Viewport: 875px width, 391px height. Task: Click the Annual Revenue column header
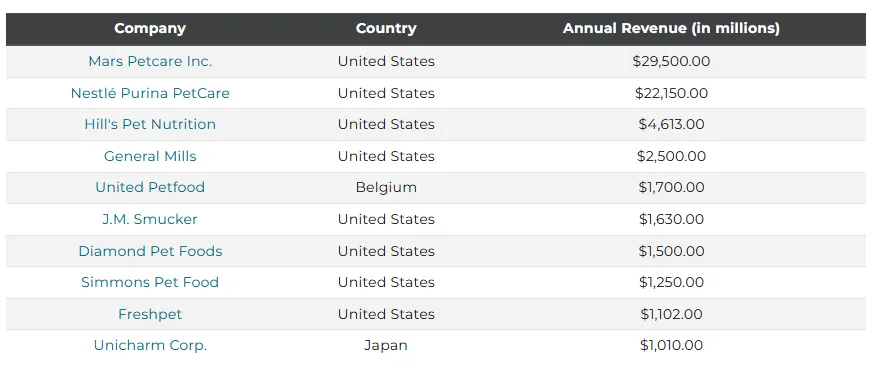coord(671,28)
